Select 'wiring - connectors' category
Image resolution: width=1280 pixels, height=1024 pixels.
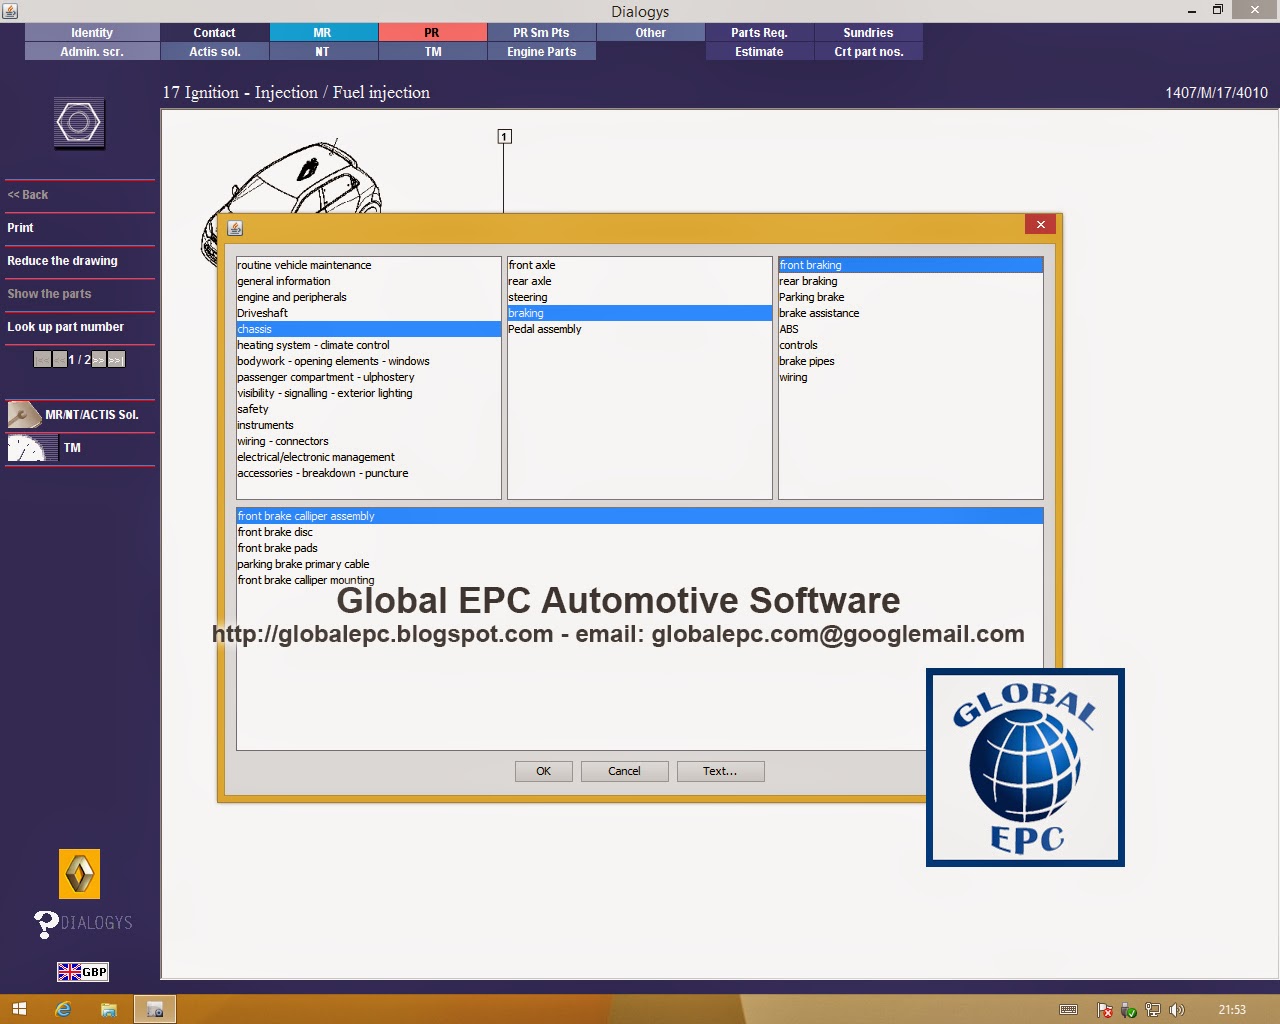(x=369, y=441)
